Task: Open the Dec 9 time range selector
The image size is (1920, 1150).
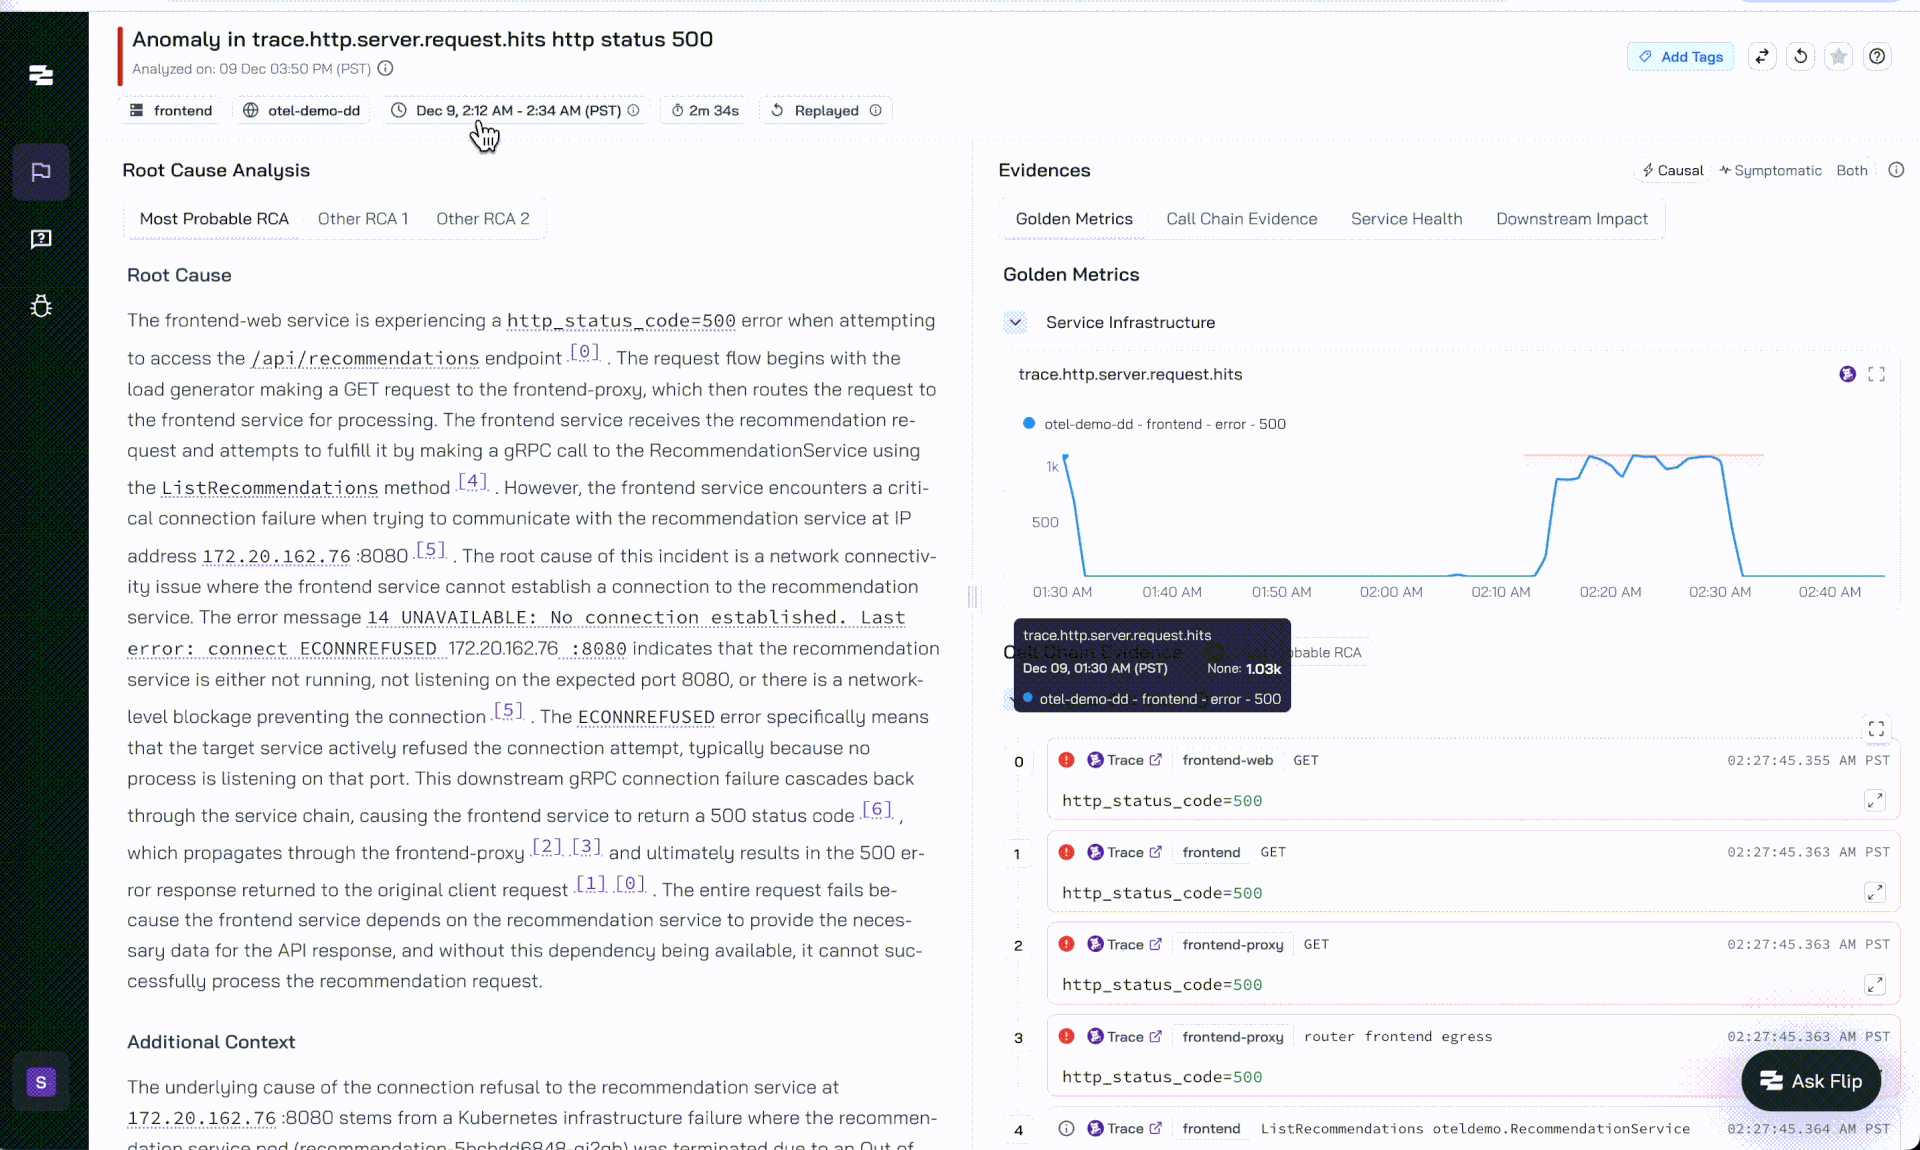Action: coord(517,110)
